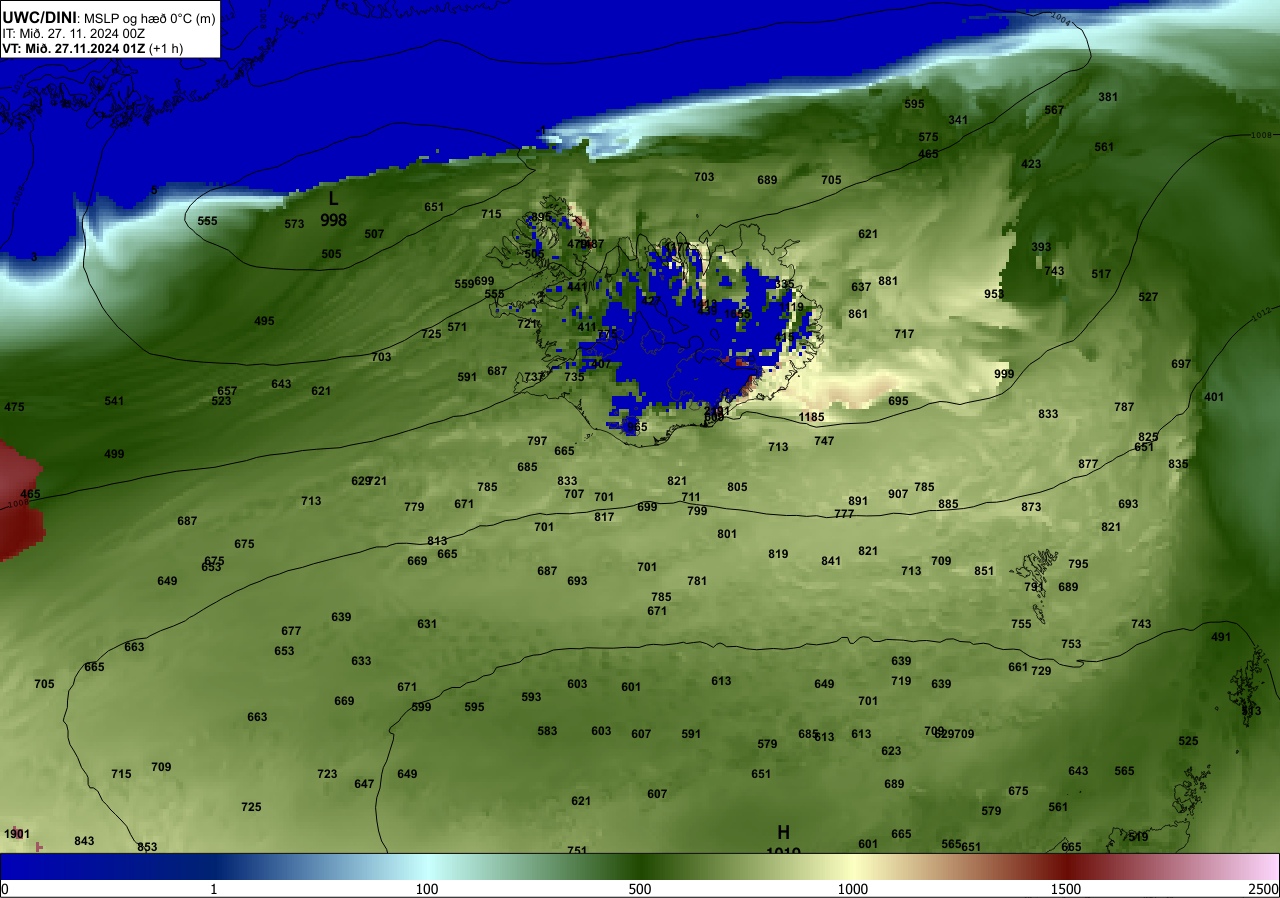Click the 877 map value
This screenshot has height=898, width=1280.
tap(1088, 464)
